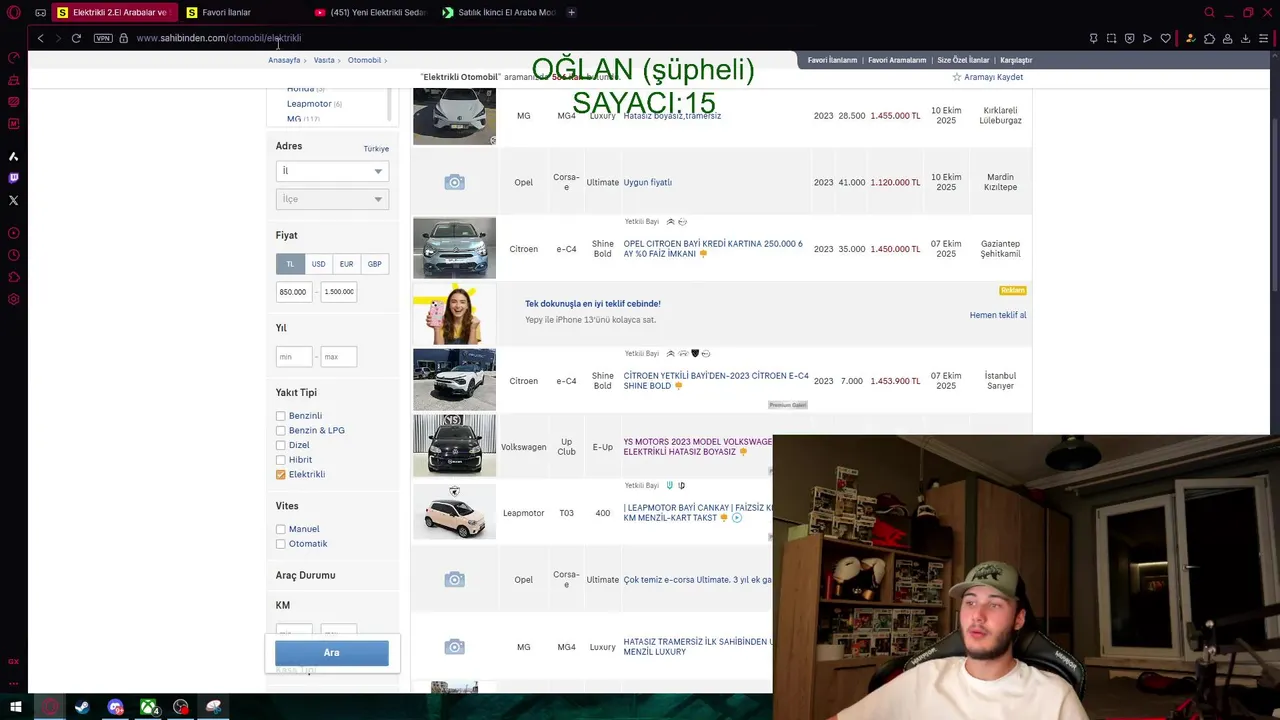Click the Aramayı Kaydet star icon
Screen dimensions: 1280x720
pos(957,77)
